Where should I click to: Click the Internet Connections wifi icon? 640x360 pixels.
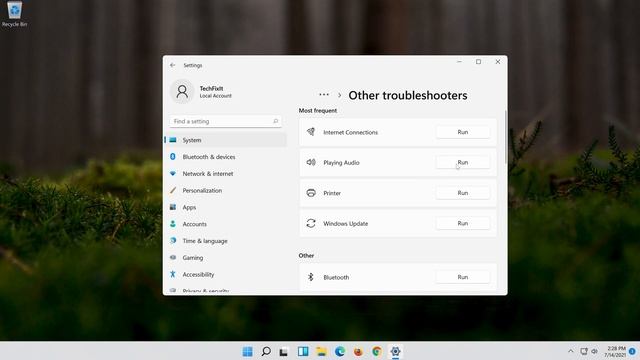311,132
